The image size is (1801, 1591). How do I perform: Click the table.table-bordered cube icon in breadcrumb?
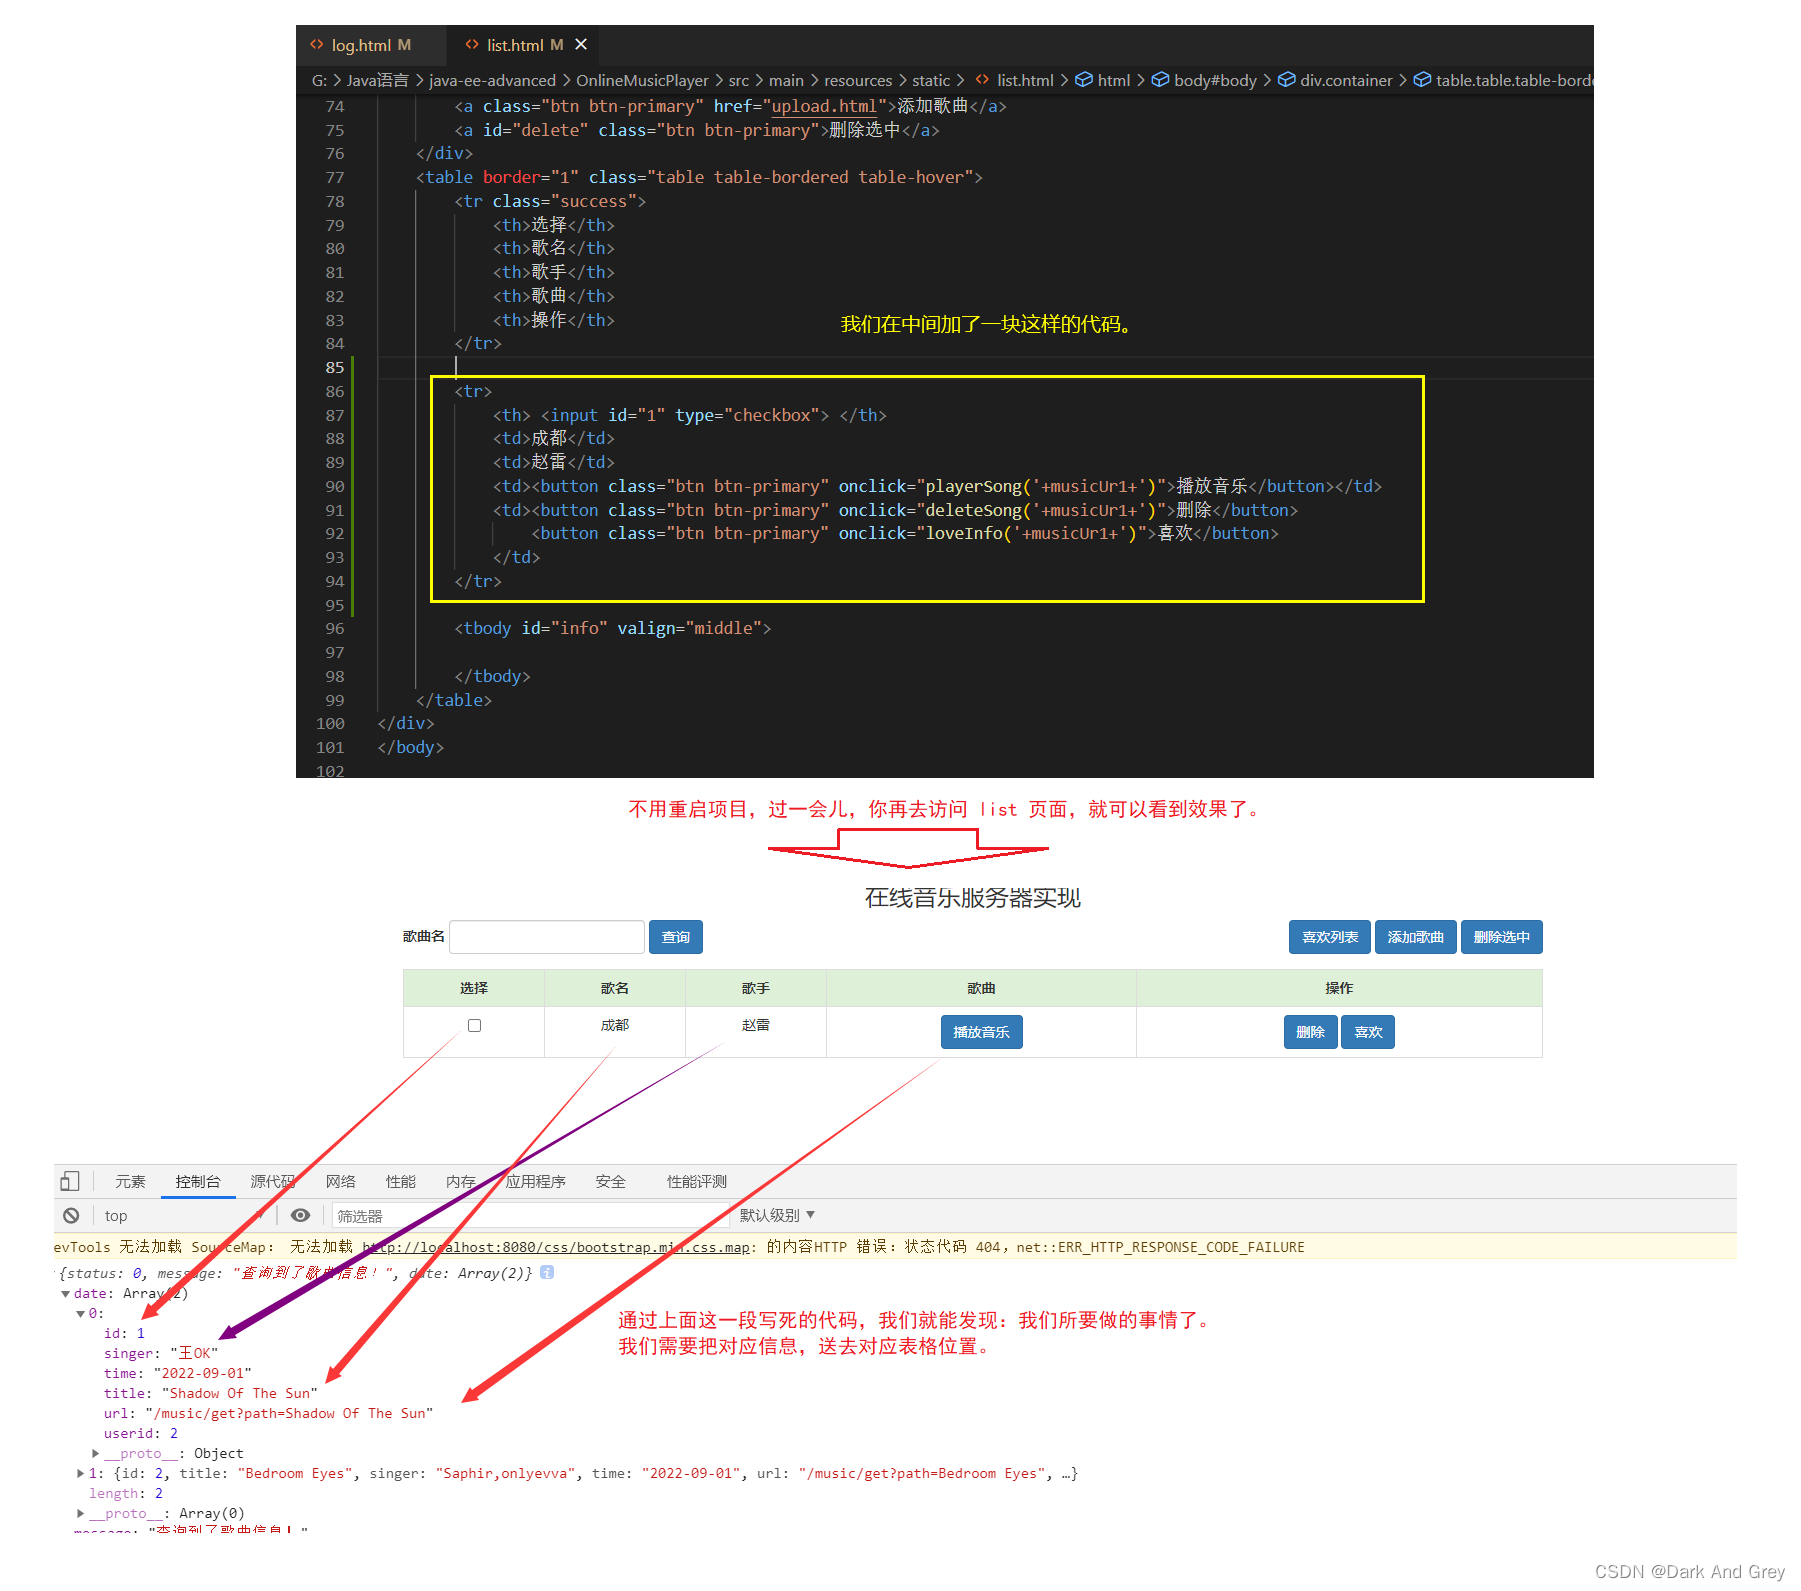click(1422, 79)
